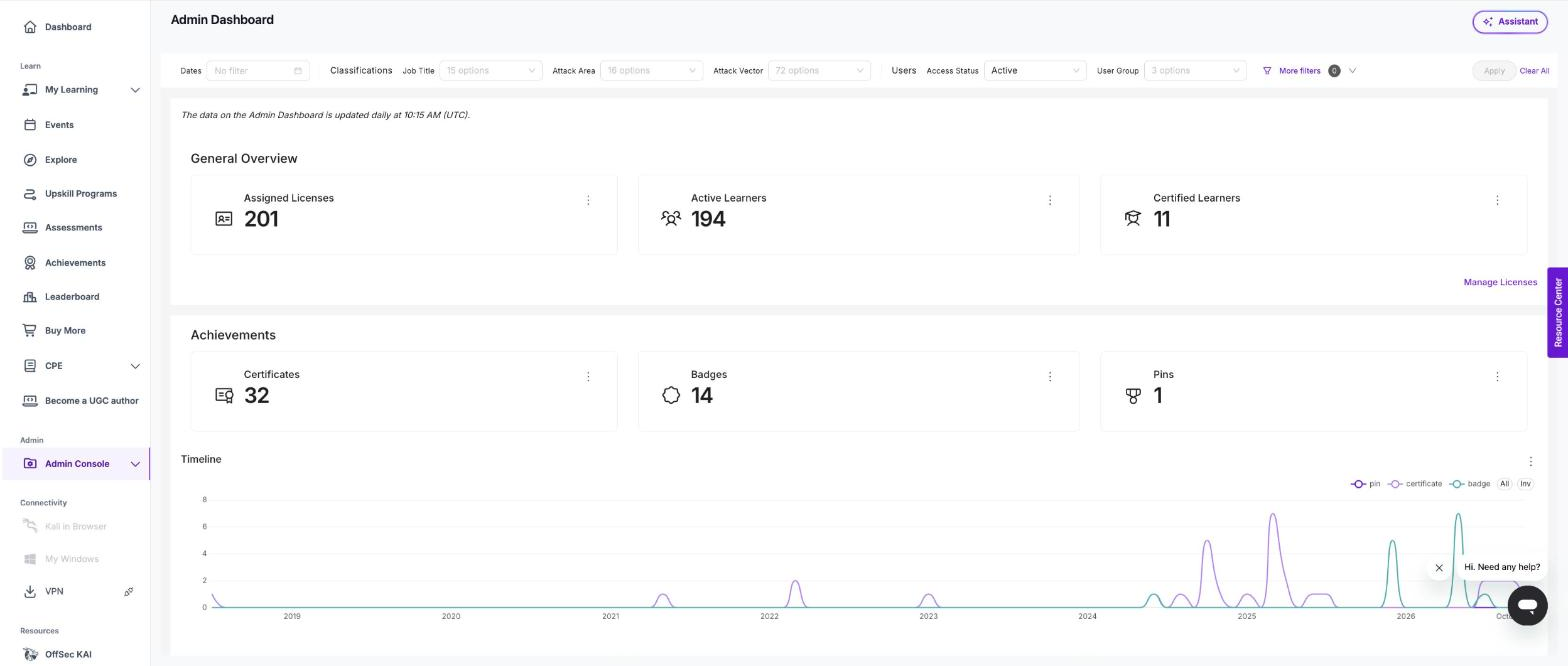Open Events calendar icon

click(30, 125)
